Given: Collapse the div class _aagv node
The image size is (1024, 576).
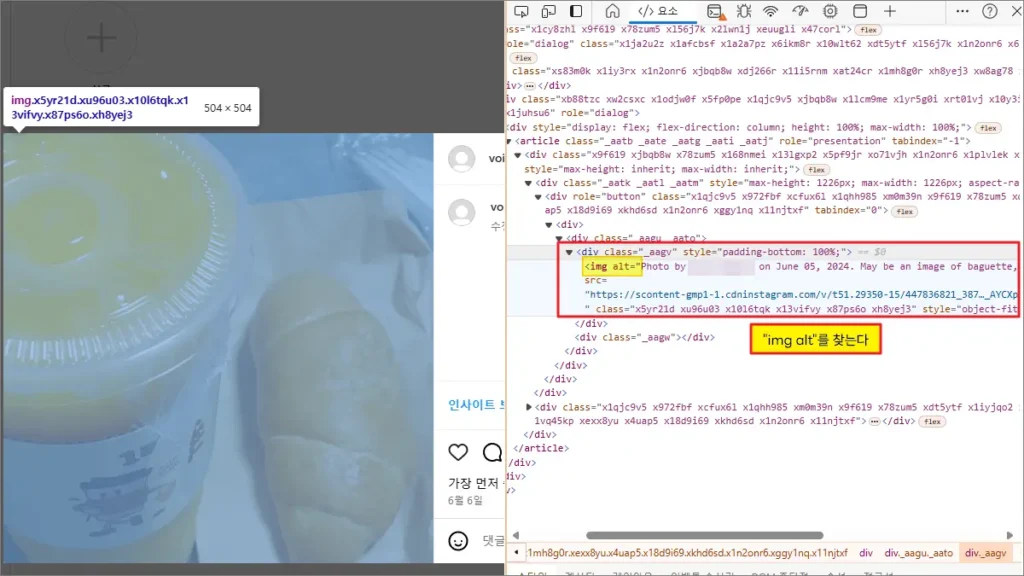Looking at the screenshot, I should [569, 252].
